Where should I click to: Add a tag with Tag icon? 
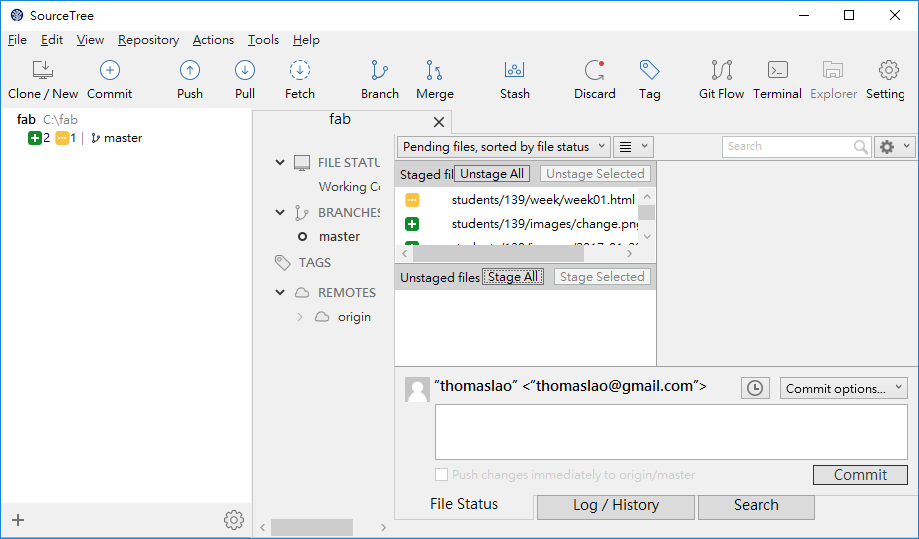[649, 70]
